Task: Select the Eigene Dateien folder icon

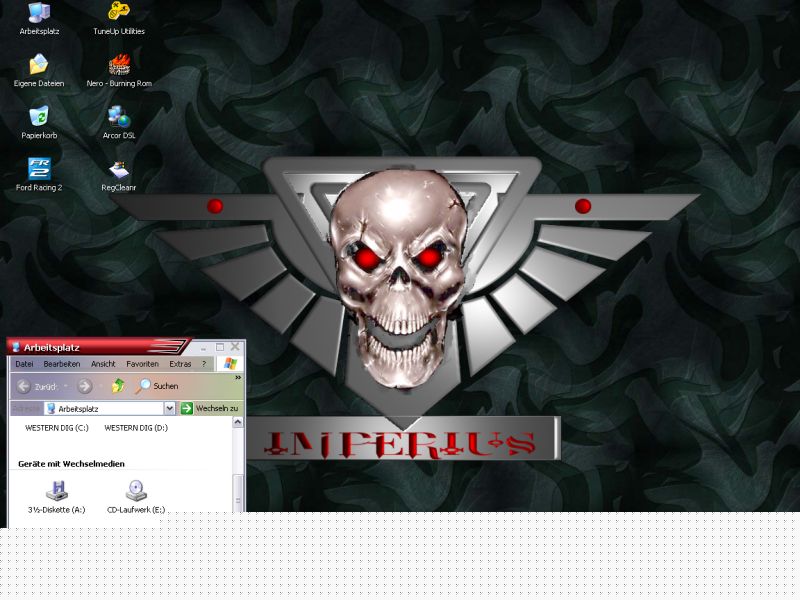Action: [x=39, y=71]
